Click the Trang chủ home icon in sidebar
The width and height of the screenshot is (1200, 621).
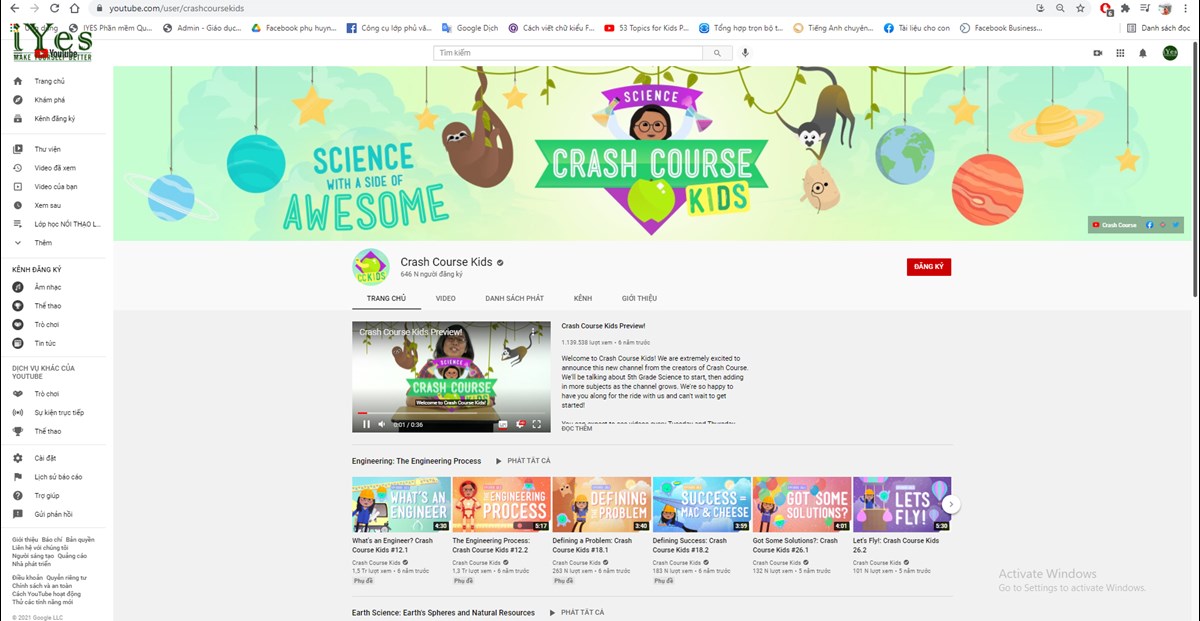point(17,81)
